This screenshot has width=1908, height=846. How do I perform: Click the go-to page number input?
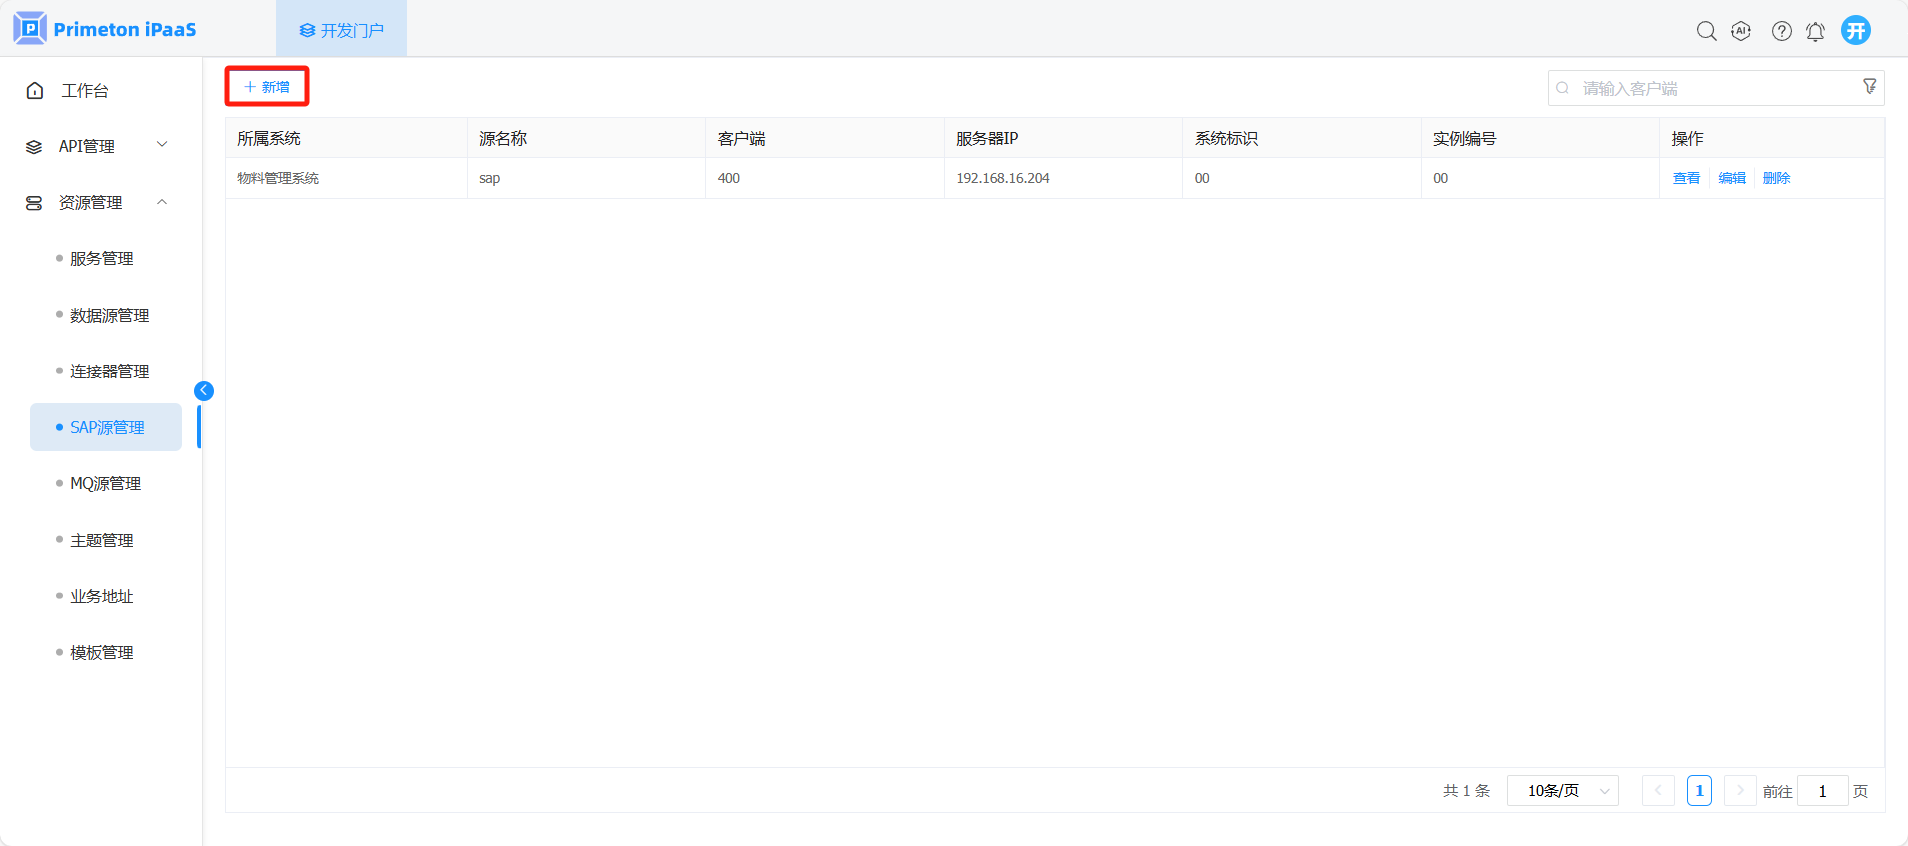[1821, 791]
